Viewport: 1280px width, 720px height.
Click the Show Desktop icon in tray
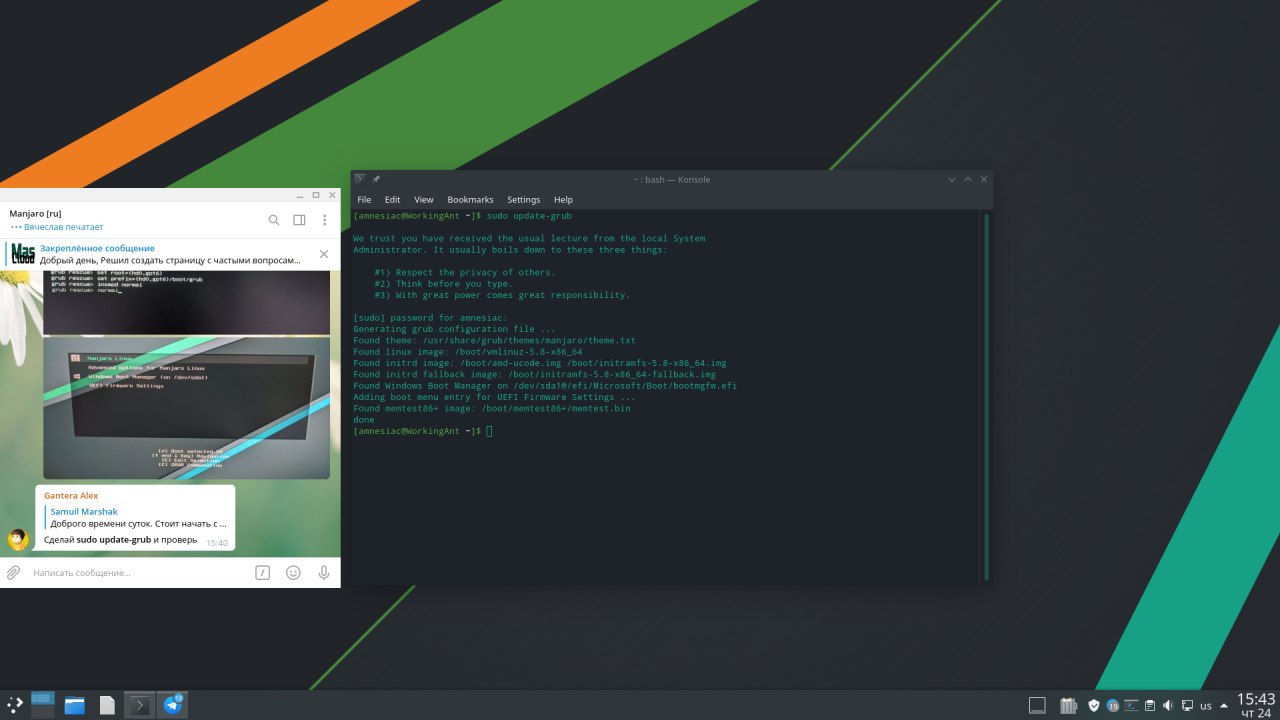(x=1037, y=705)
